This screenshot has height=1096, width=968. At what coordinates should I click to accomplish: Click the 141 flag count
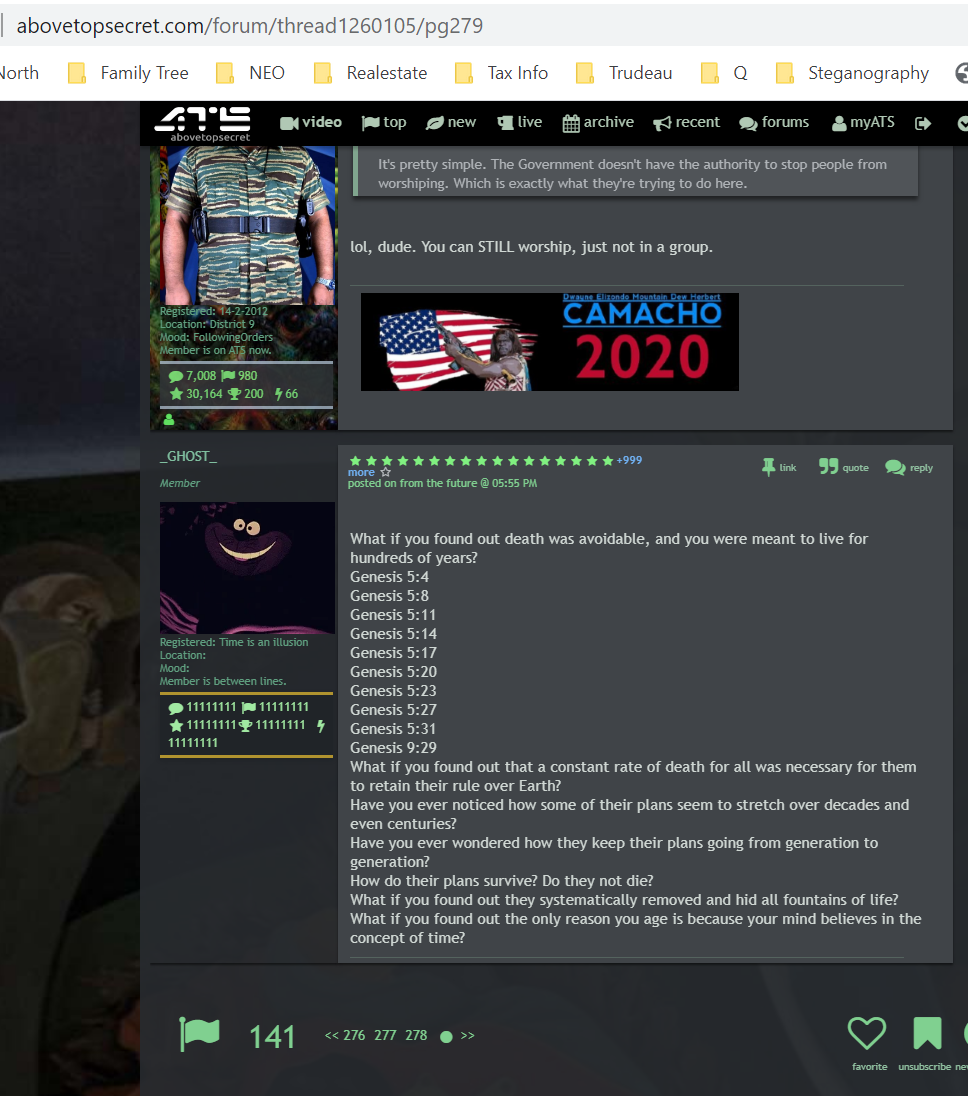[x=272, y=1037]
